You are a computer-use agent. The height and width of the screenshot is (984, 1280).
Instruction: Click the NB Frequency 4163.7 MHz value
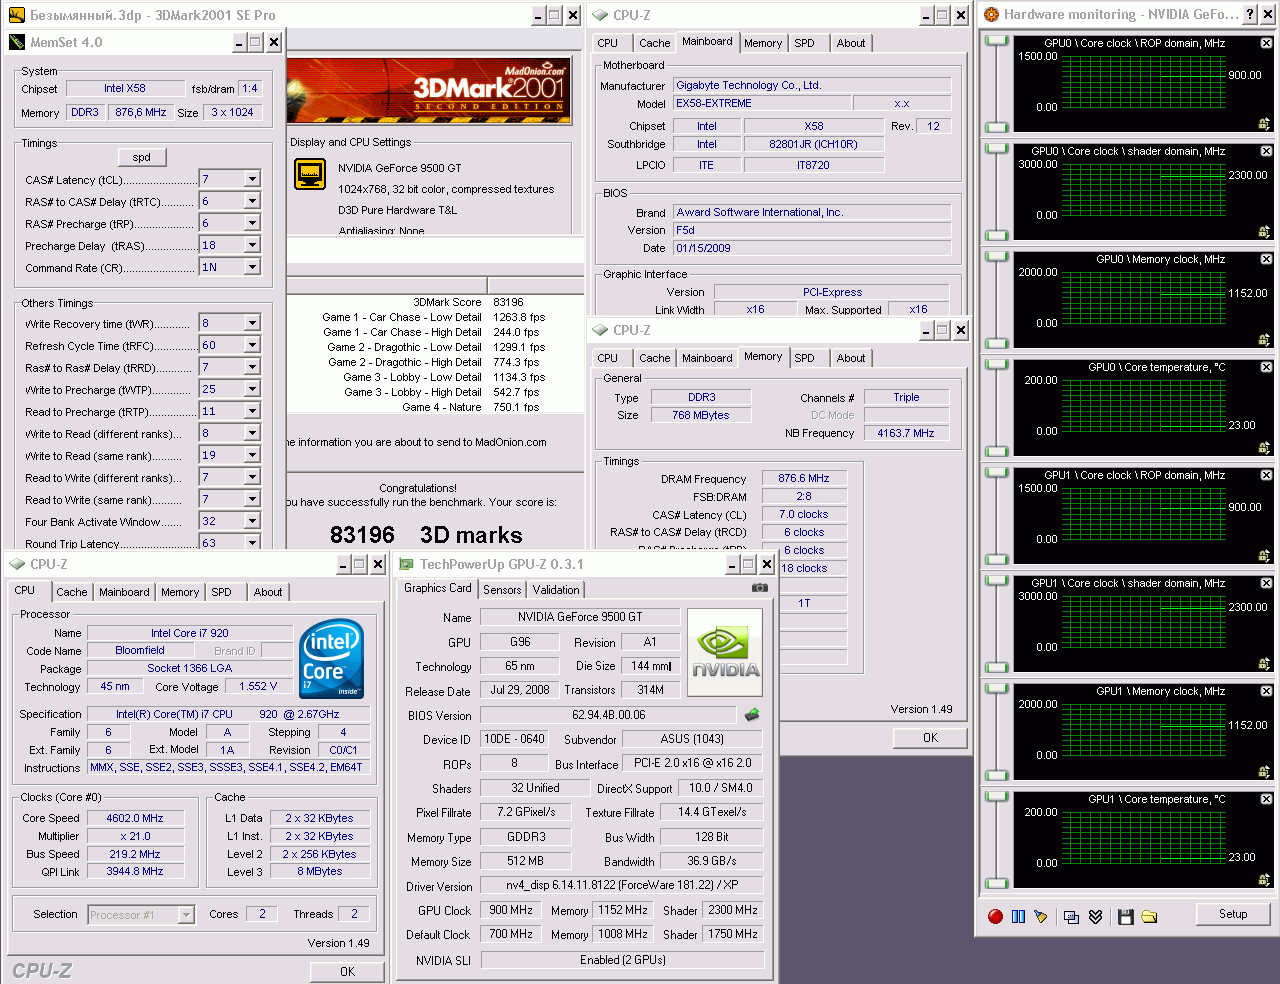coord(905,433)
